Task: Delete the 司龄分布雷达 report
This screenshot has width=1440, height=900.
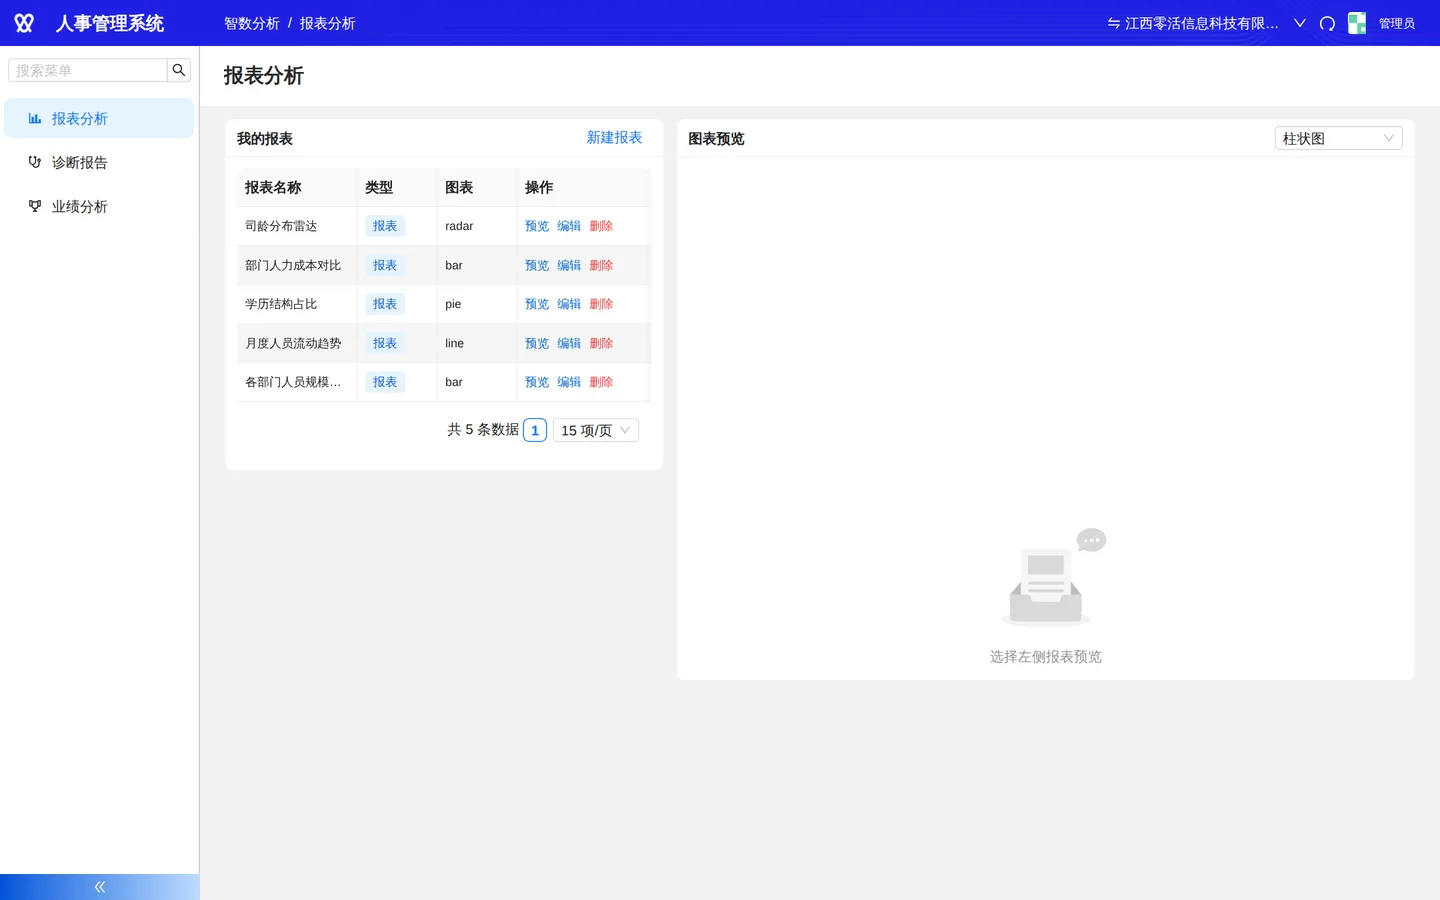Action: pyautogui.click(x=601, y=226)
